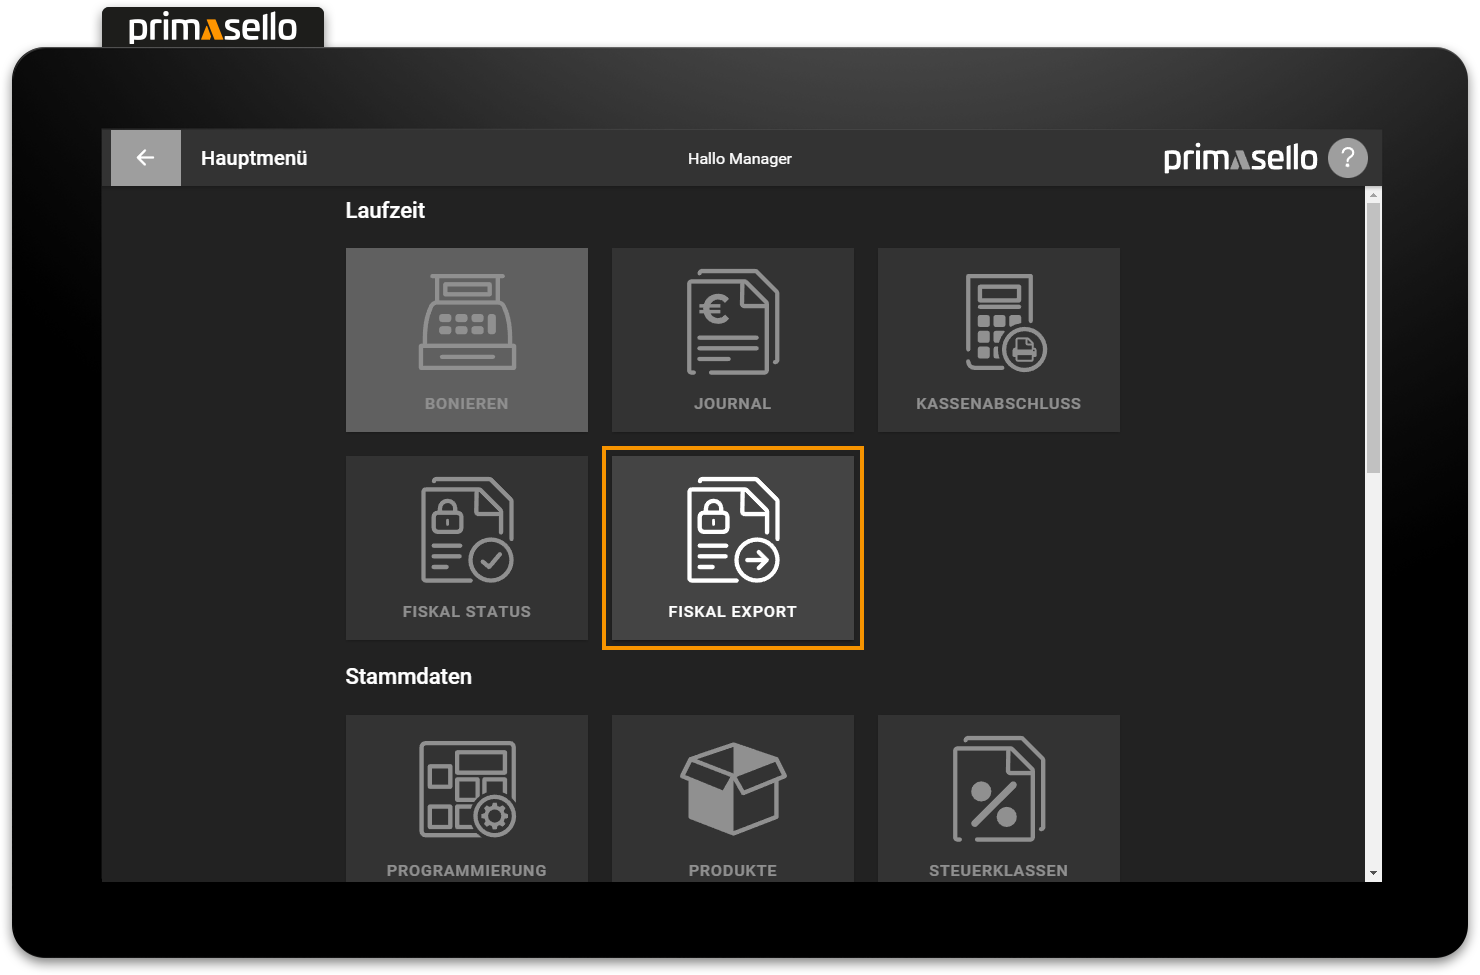Click the primasello logo in the header
Image resolution: width=1480 pixels, height=975 pixels.
tap(1240, 157)
